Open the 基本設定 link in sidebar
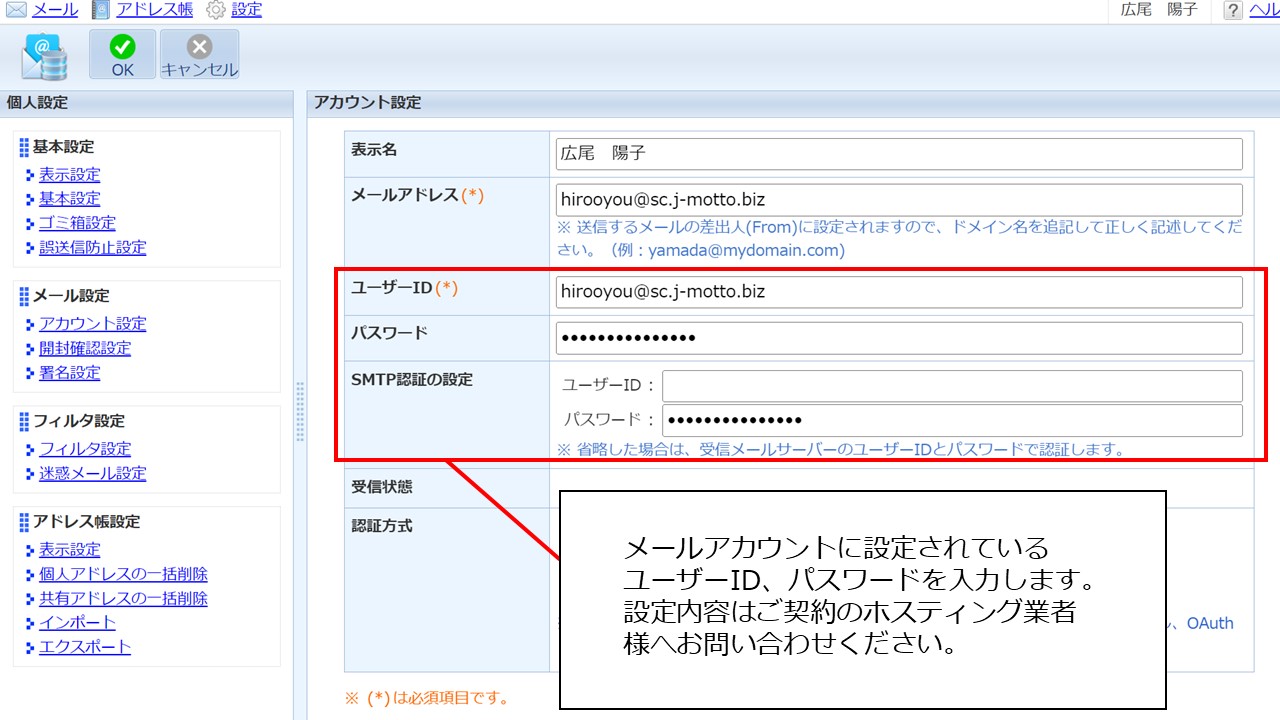1280x720 pixels. pyautogui.click(x=70, y=199)
